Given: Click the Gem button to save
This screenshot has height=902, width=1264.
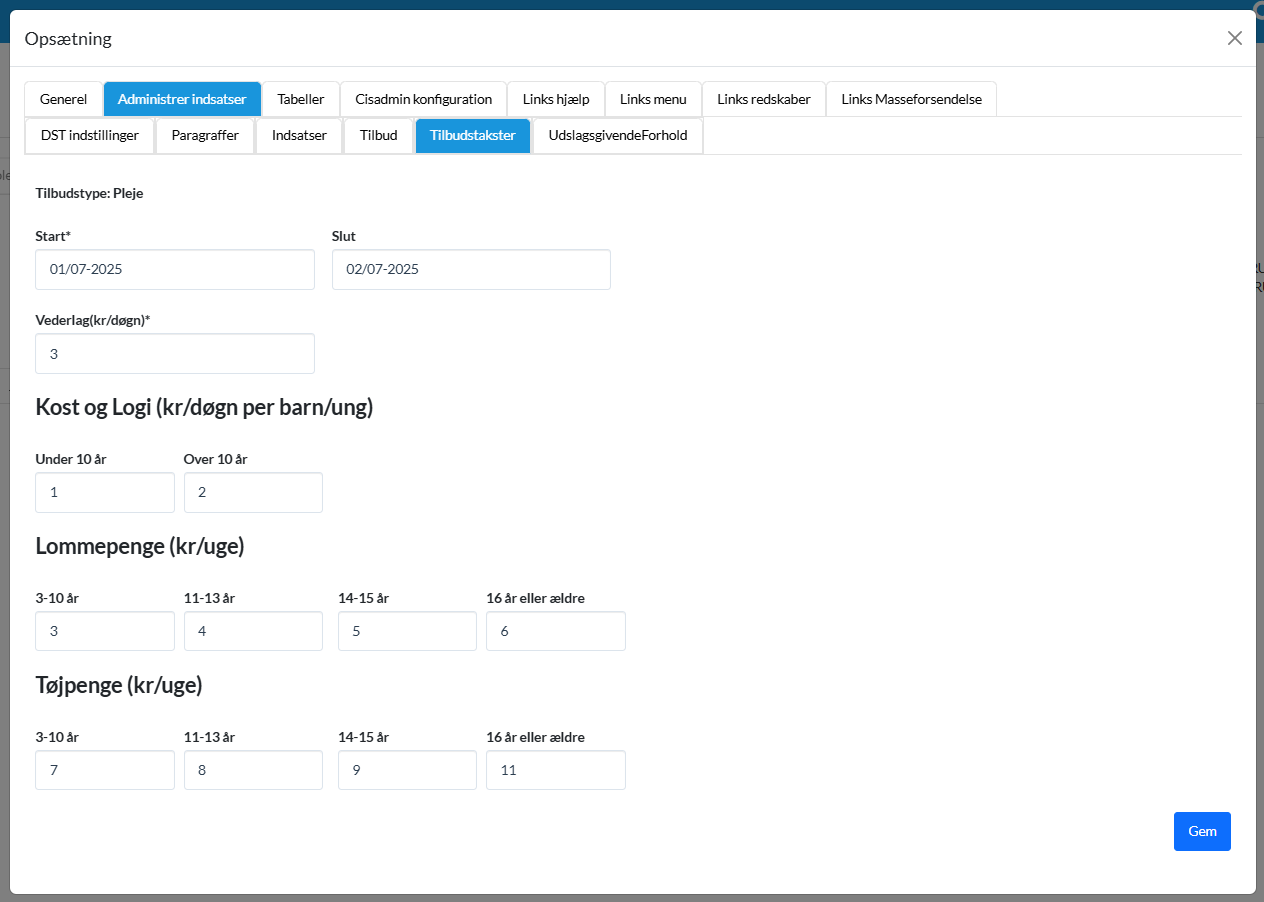Looking at the screenshot, I should (1201, 831).
